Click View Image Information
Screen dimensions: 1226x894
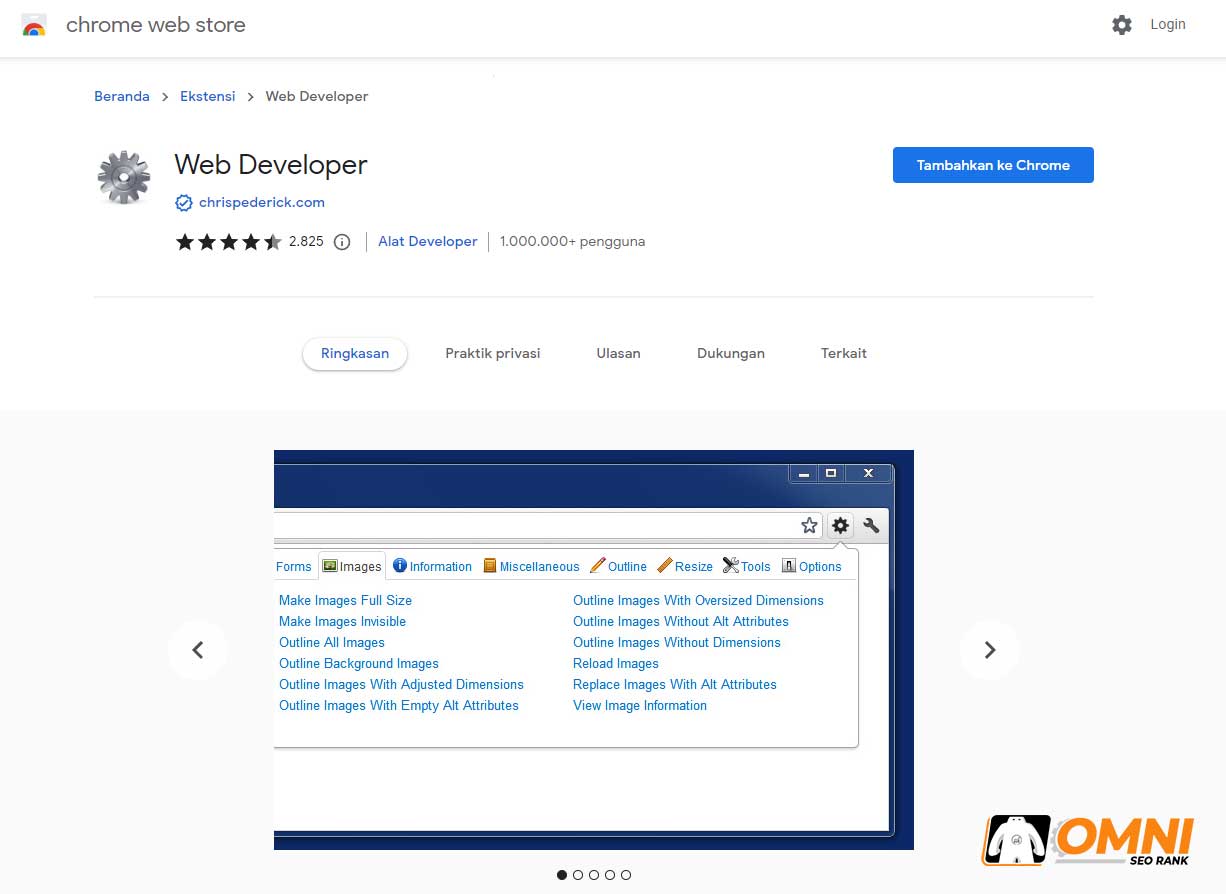(x=640, y=705)
